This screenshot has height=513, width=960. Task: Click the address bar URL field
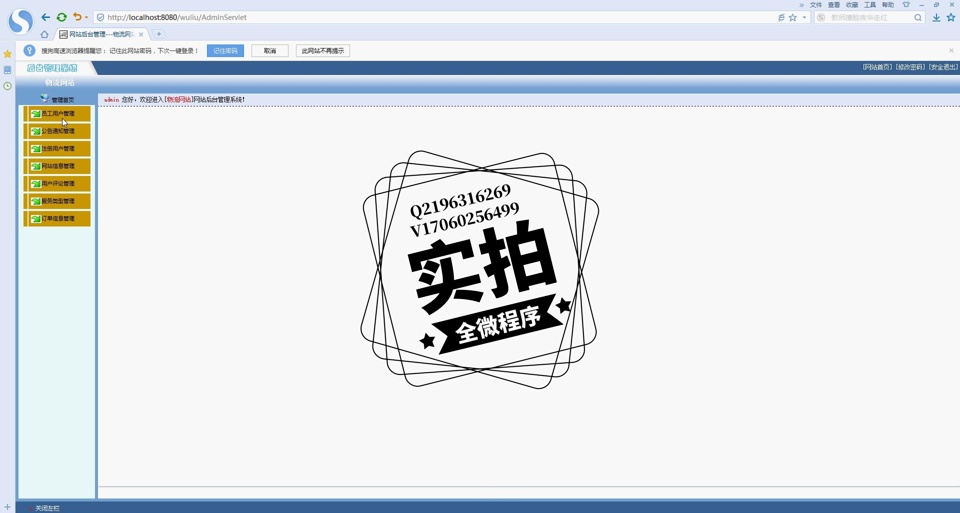click(x=400, y=17)
